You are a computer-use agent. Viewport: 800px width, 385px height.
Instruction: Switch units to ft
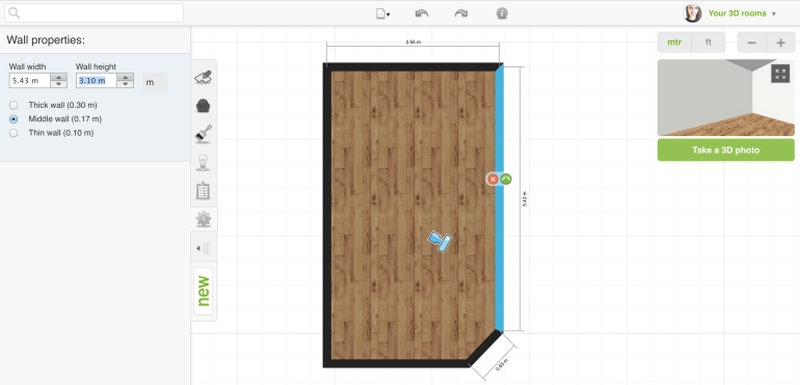click(708, 42)
